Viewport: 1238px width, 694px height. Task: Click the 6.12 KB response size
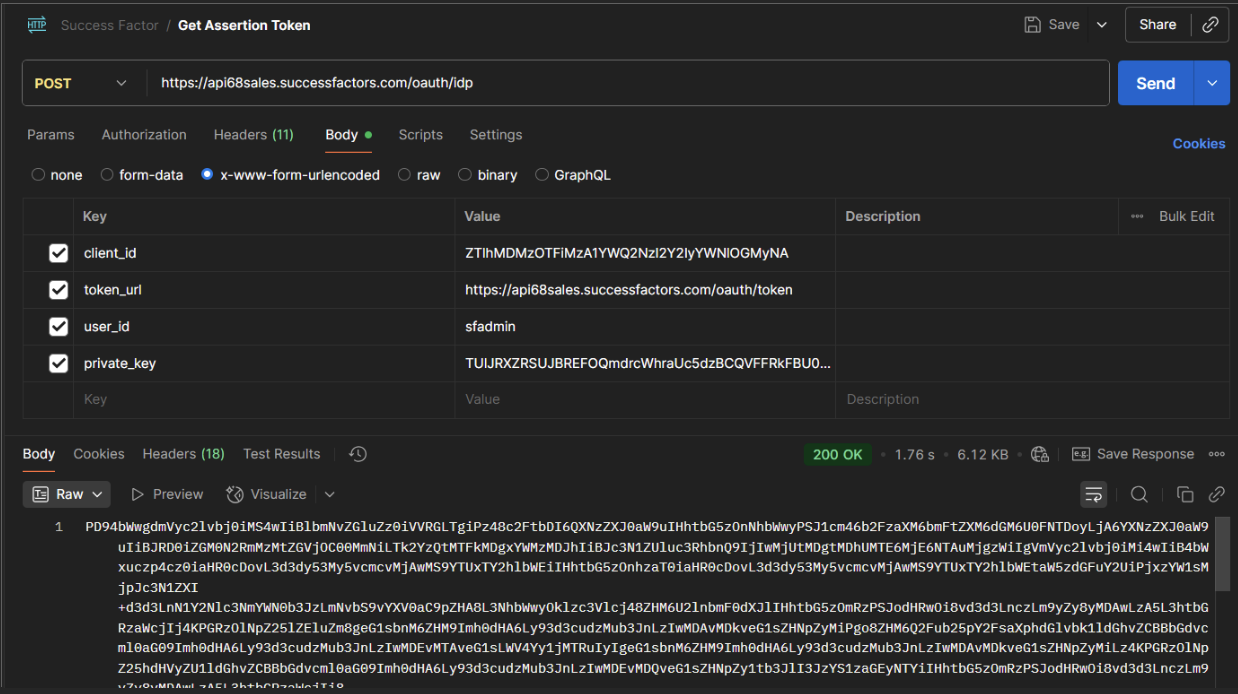pos(983,454)
